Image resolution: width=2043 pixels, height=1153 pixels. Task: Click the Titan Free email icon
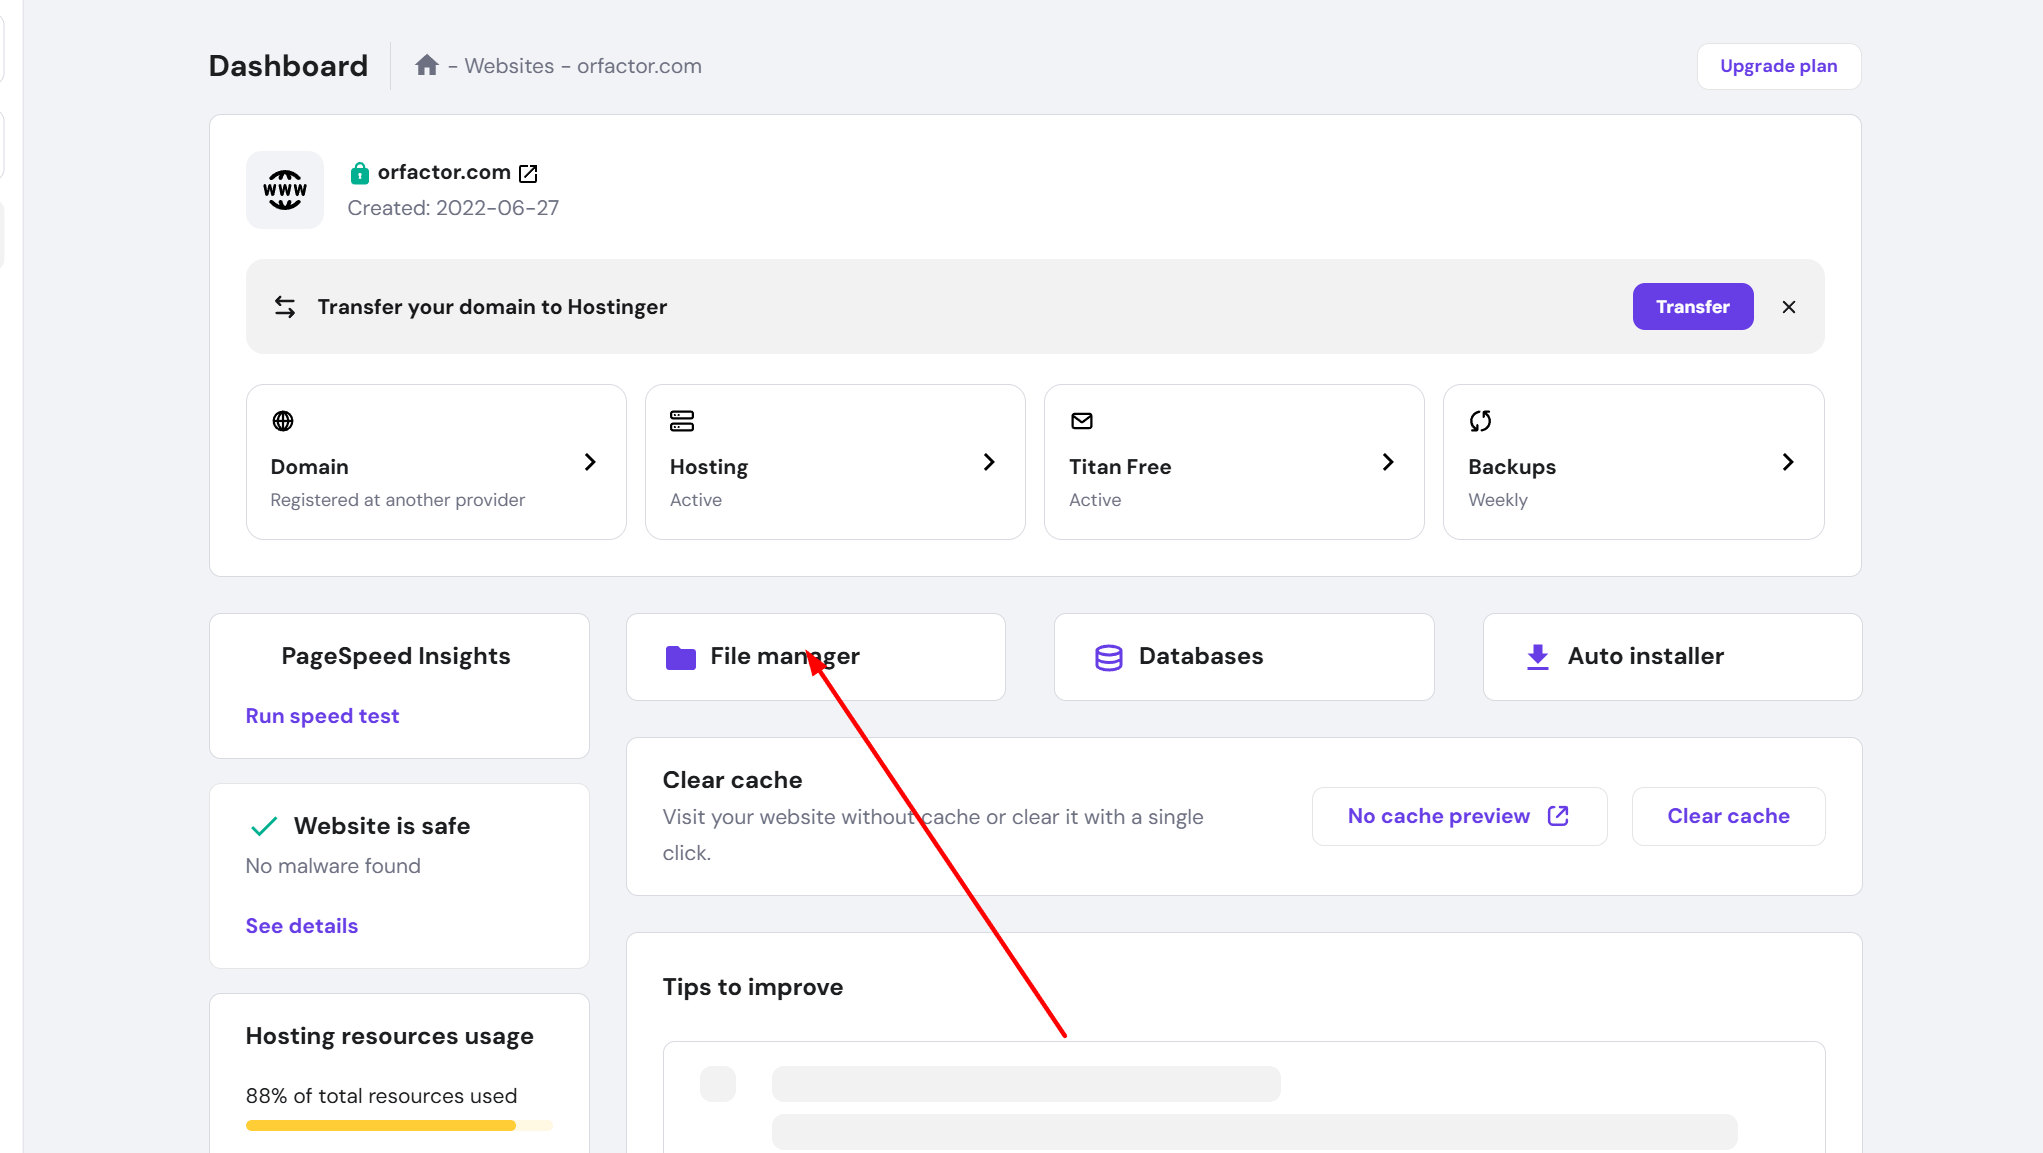tap(1081, 421)
